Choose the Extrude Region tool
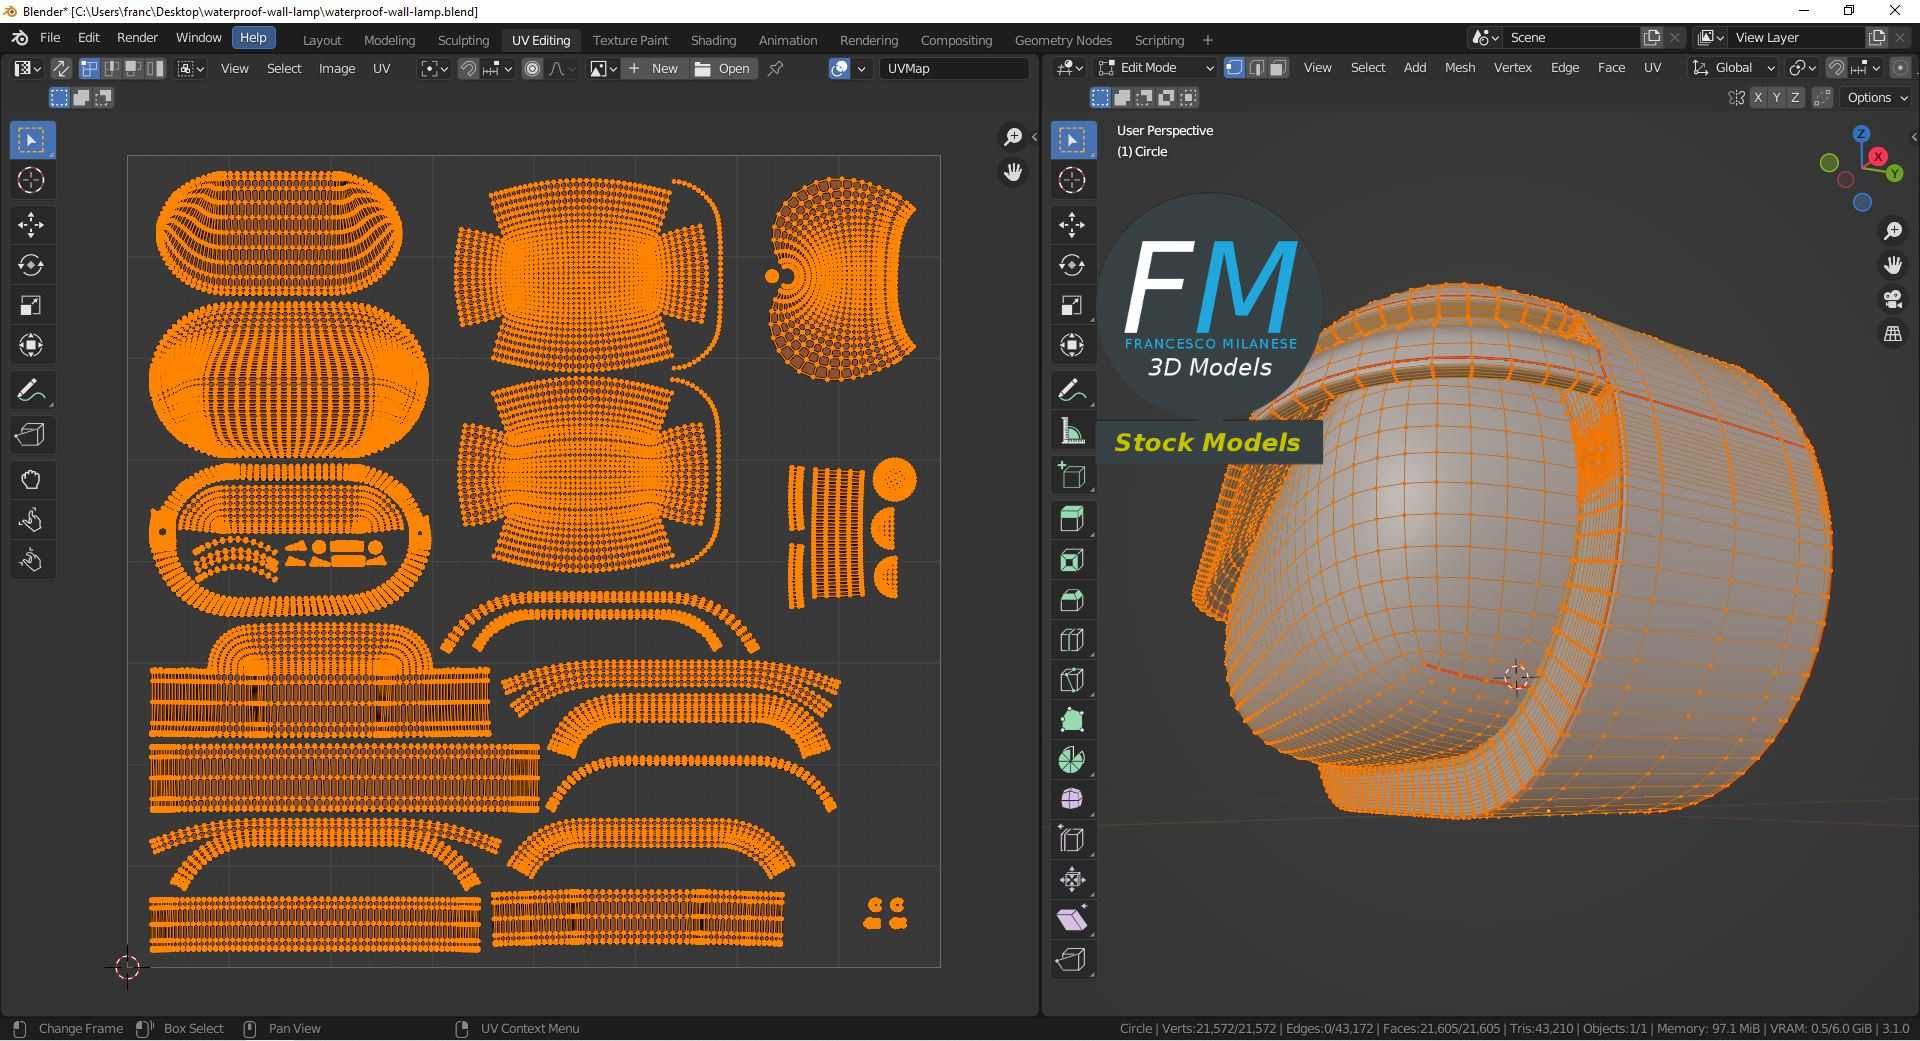The width and height of the screenshot is (1920, 1041). [x=1072, y=520]
